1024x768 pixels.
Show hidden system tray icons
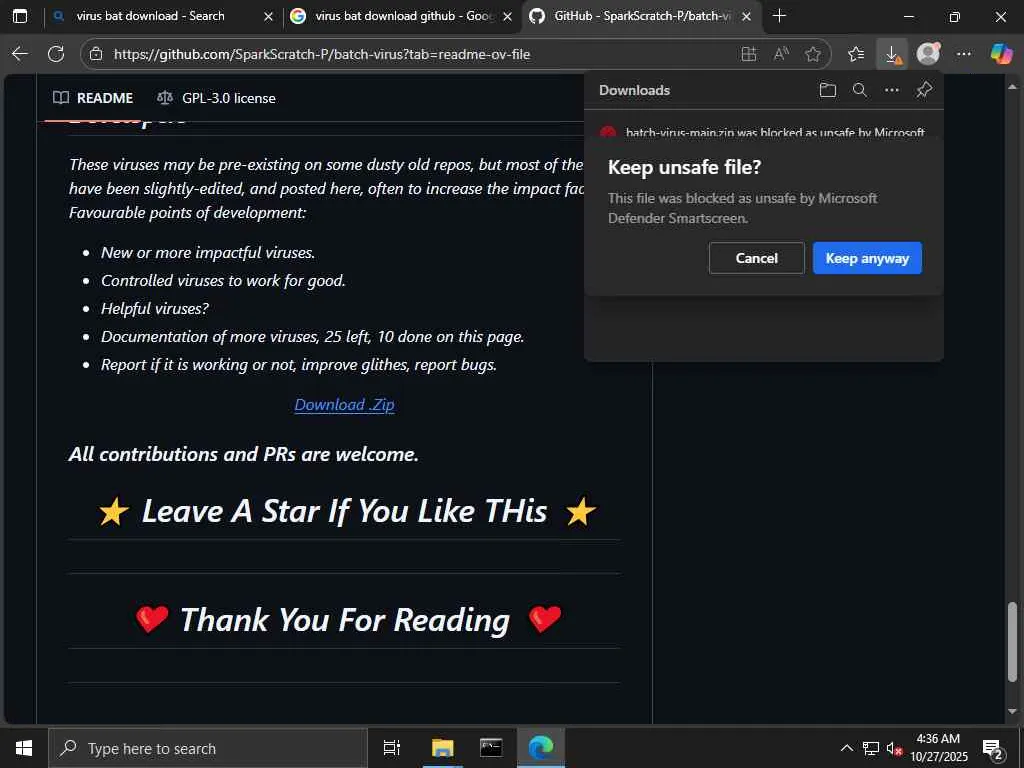point(846,748)
